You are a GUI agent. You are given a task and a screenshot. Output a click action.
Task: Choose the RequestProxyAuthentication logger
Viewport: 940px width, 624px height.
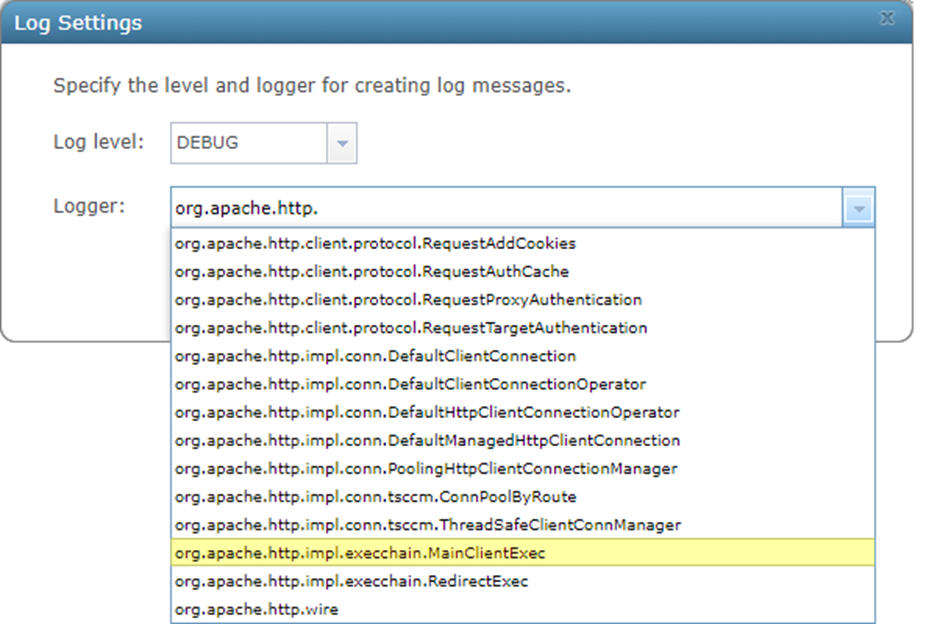[523, 300]
